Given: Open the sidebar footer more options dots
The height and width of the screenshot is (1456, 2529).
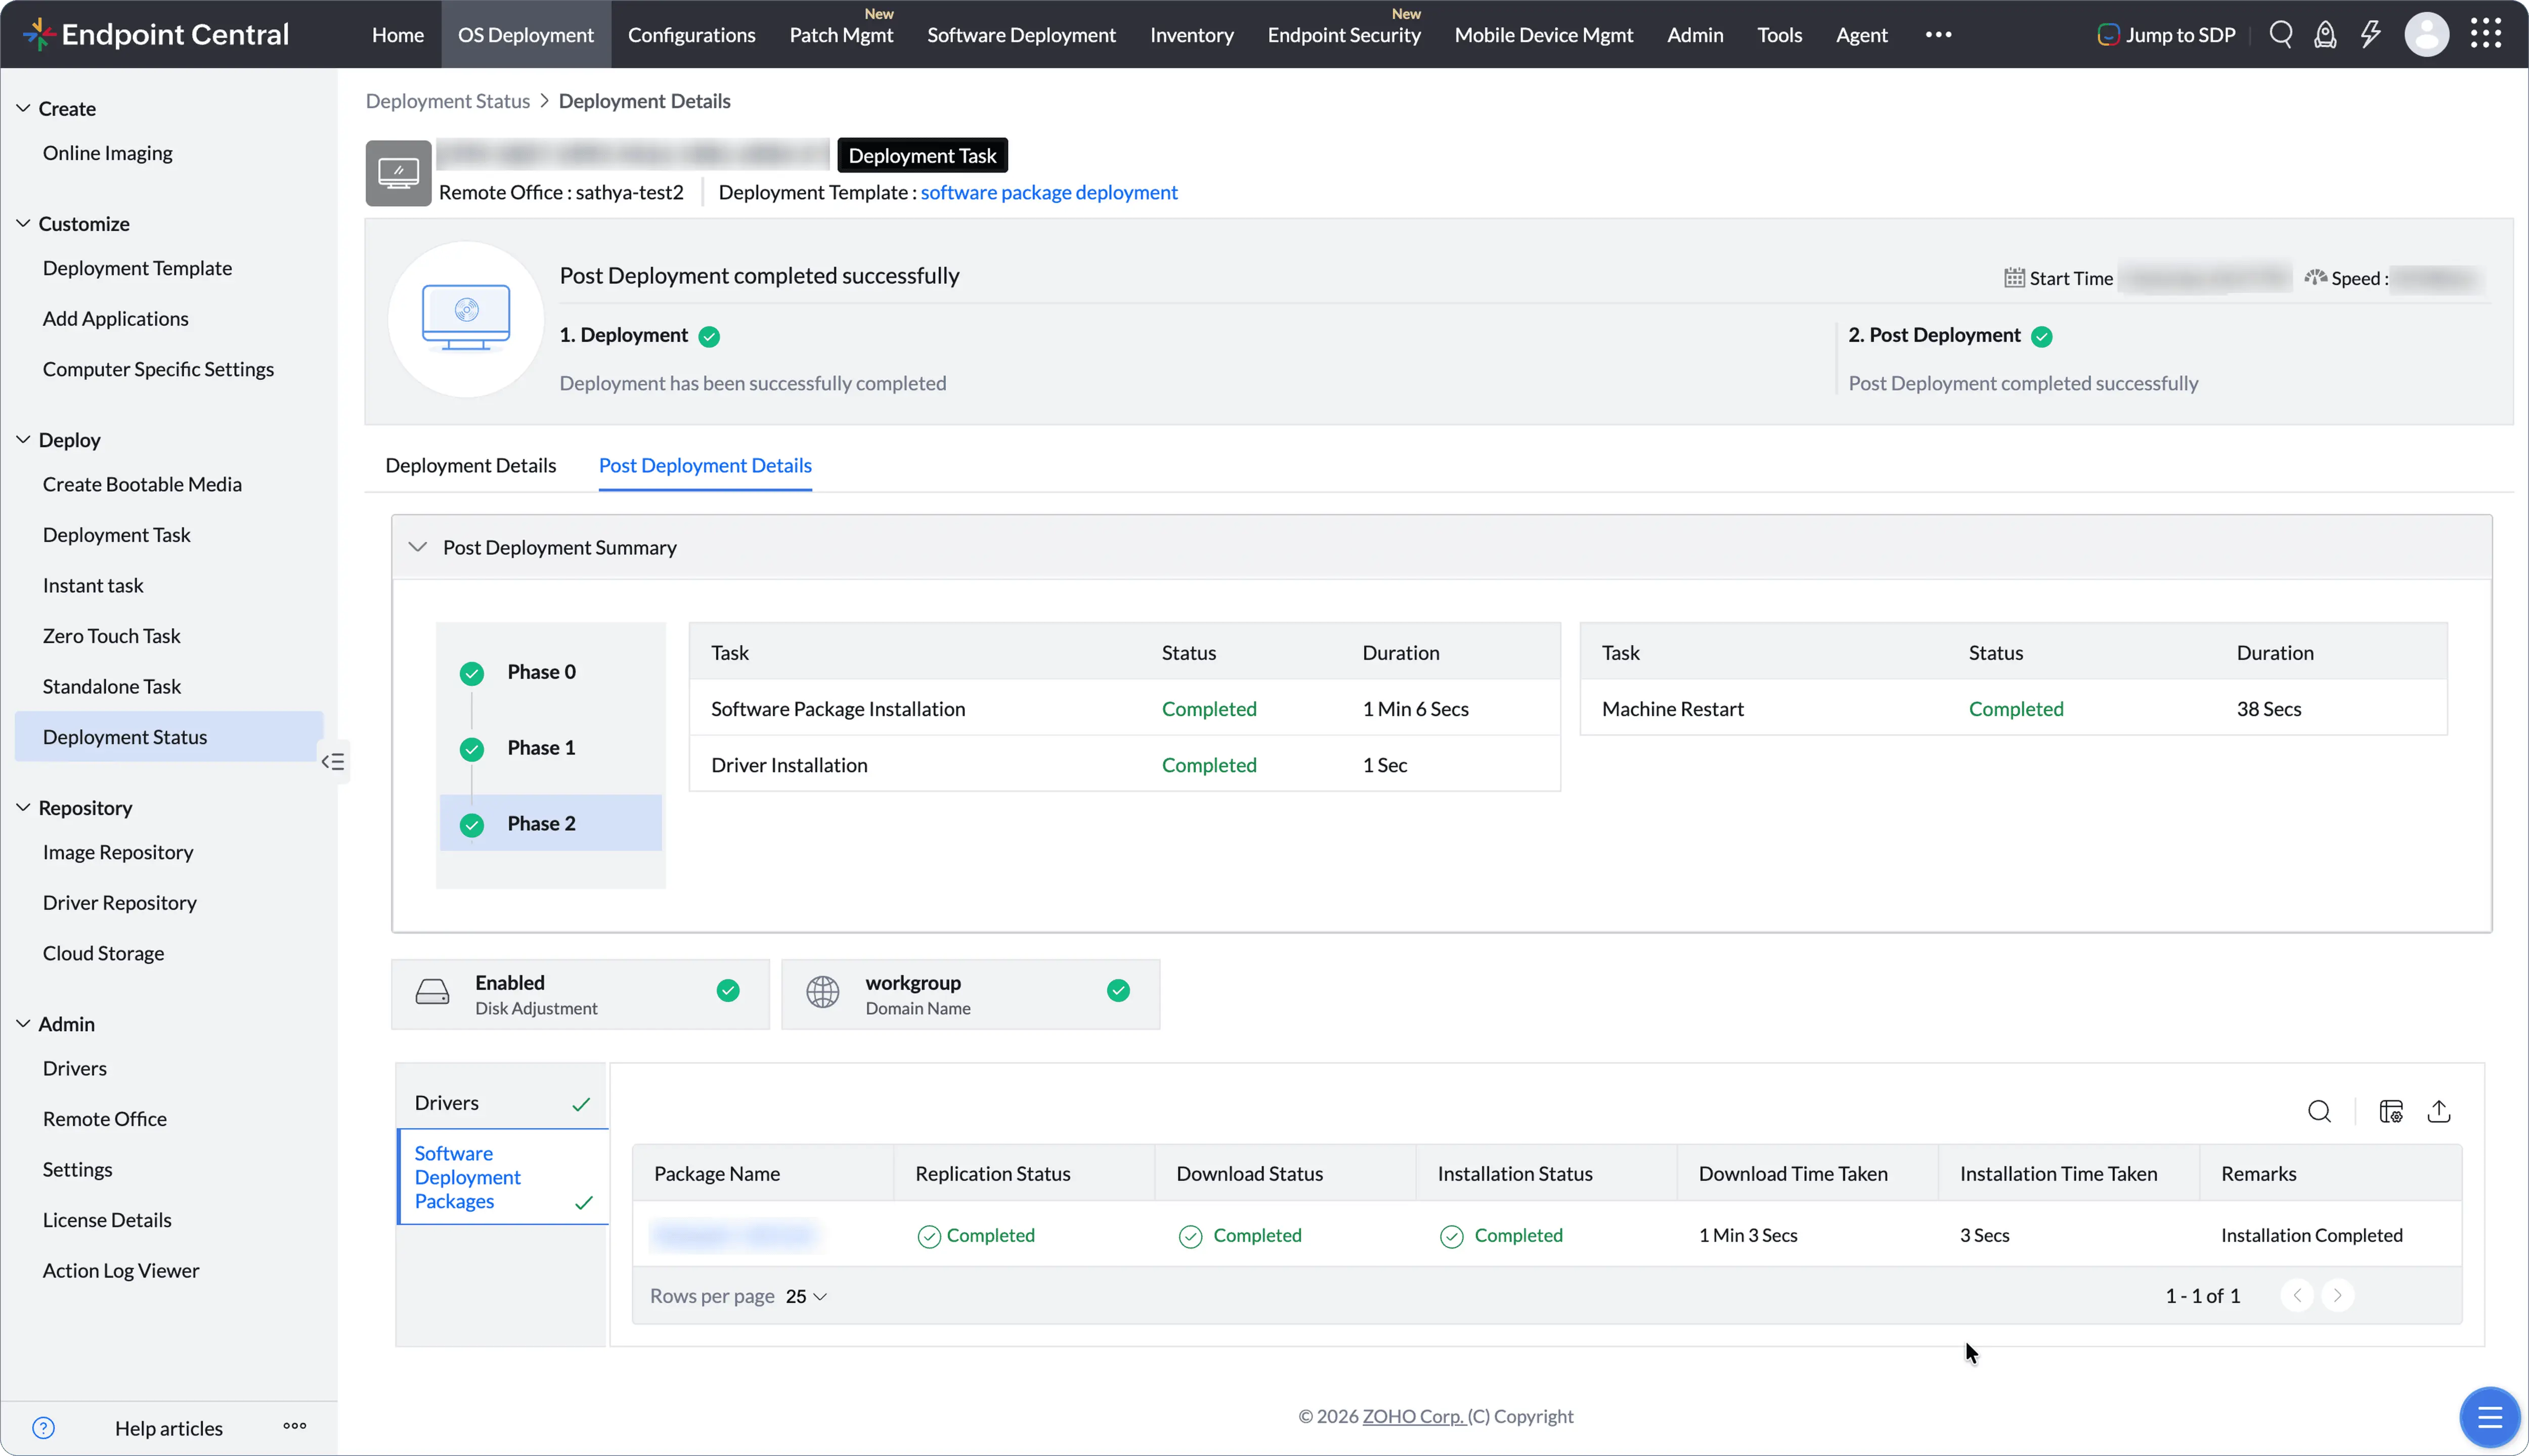Looking at the screenshot, I should [294, 1426].
